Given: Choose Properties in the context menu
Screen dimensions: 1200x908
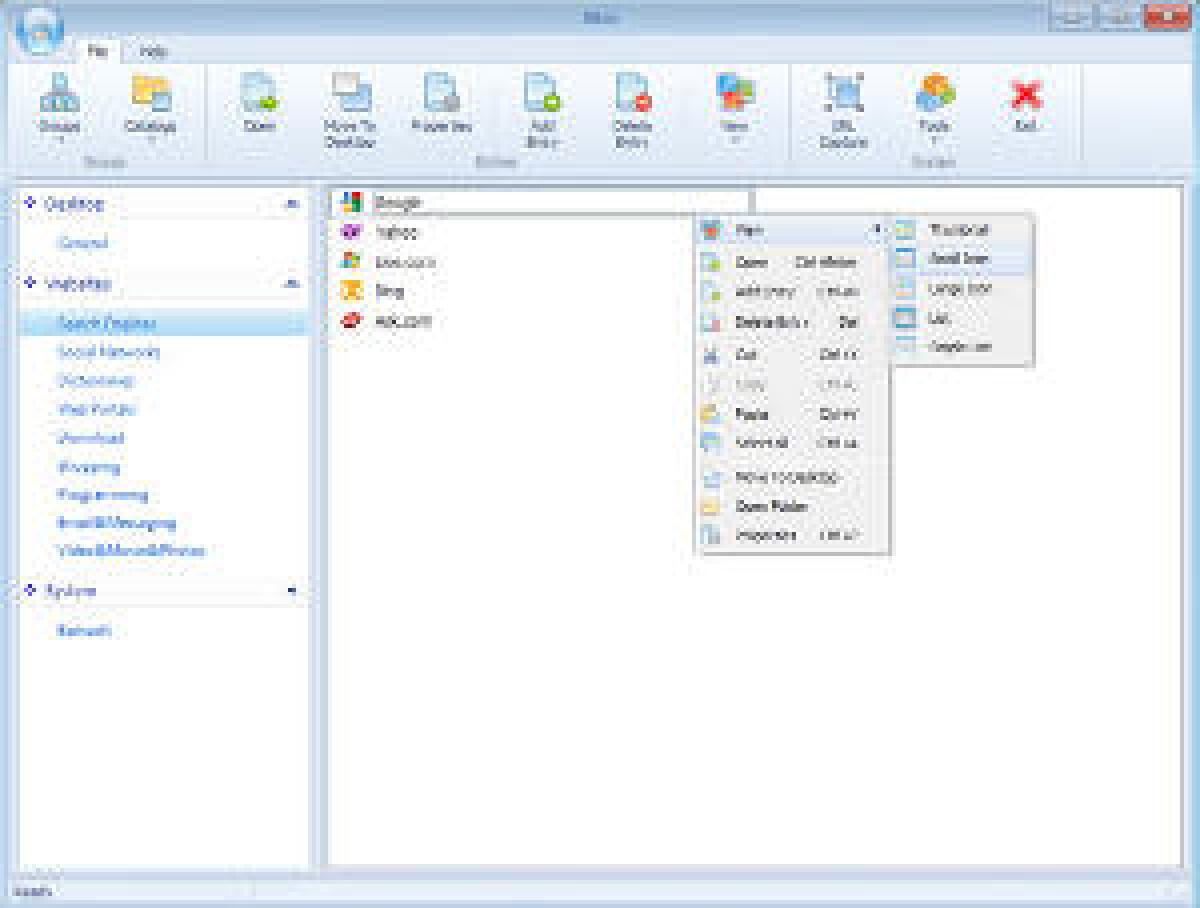Looking at the screenshot, I should [792, 535].
